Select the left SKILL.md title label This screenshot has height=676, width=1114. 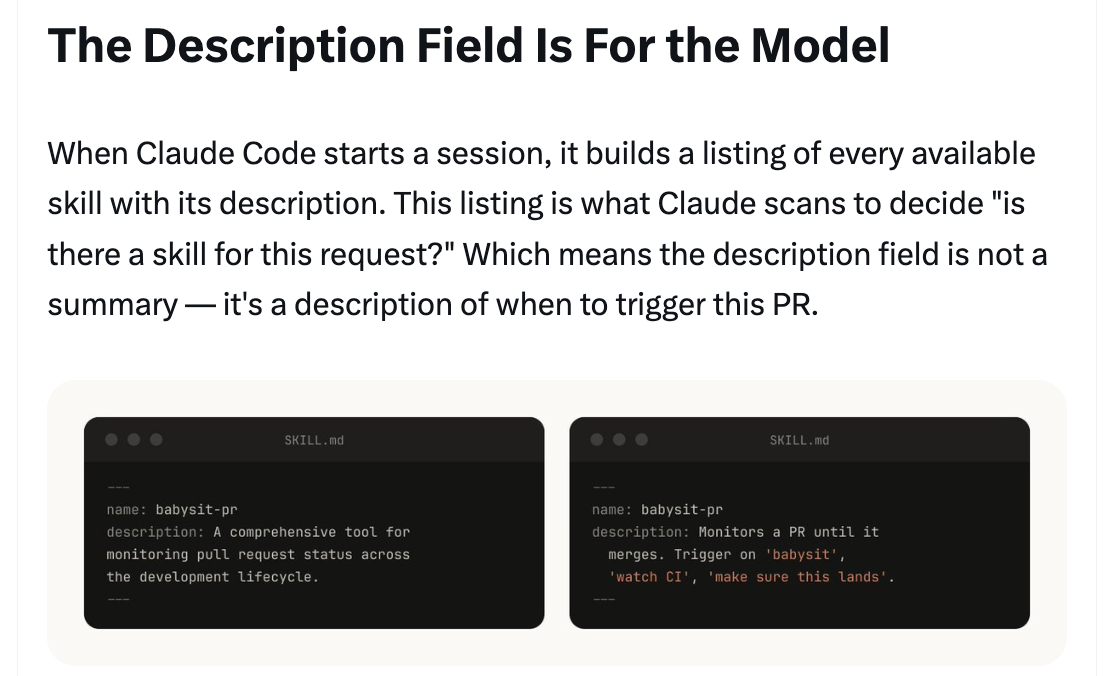314,440
